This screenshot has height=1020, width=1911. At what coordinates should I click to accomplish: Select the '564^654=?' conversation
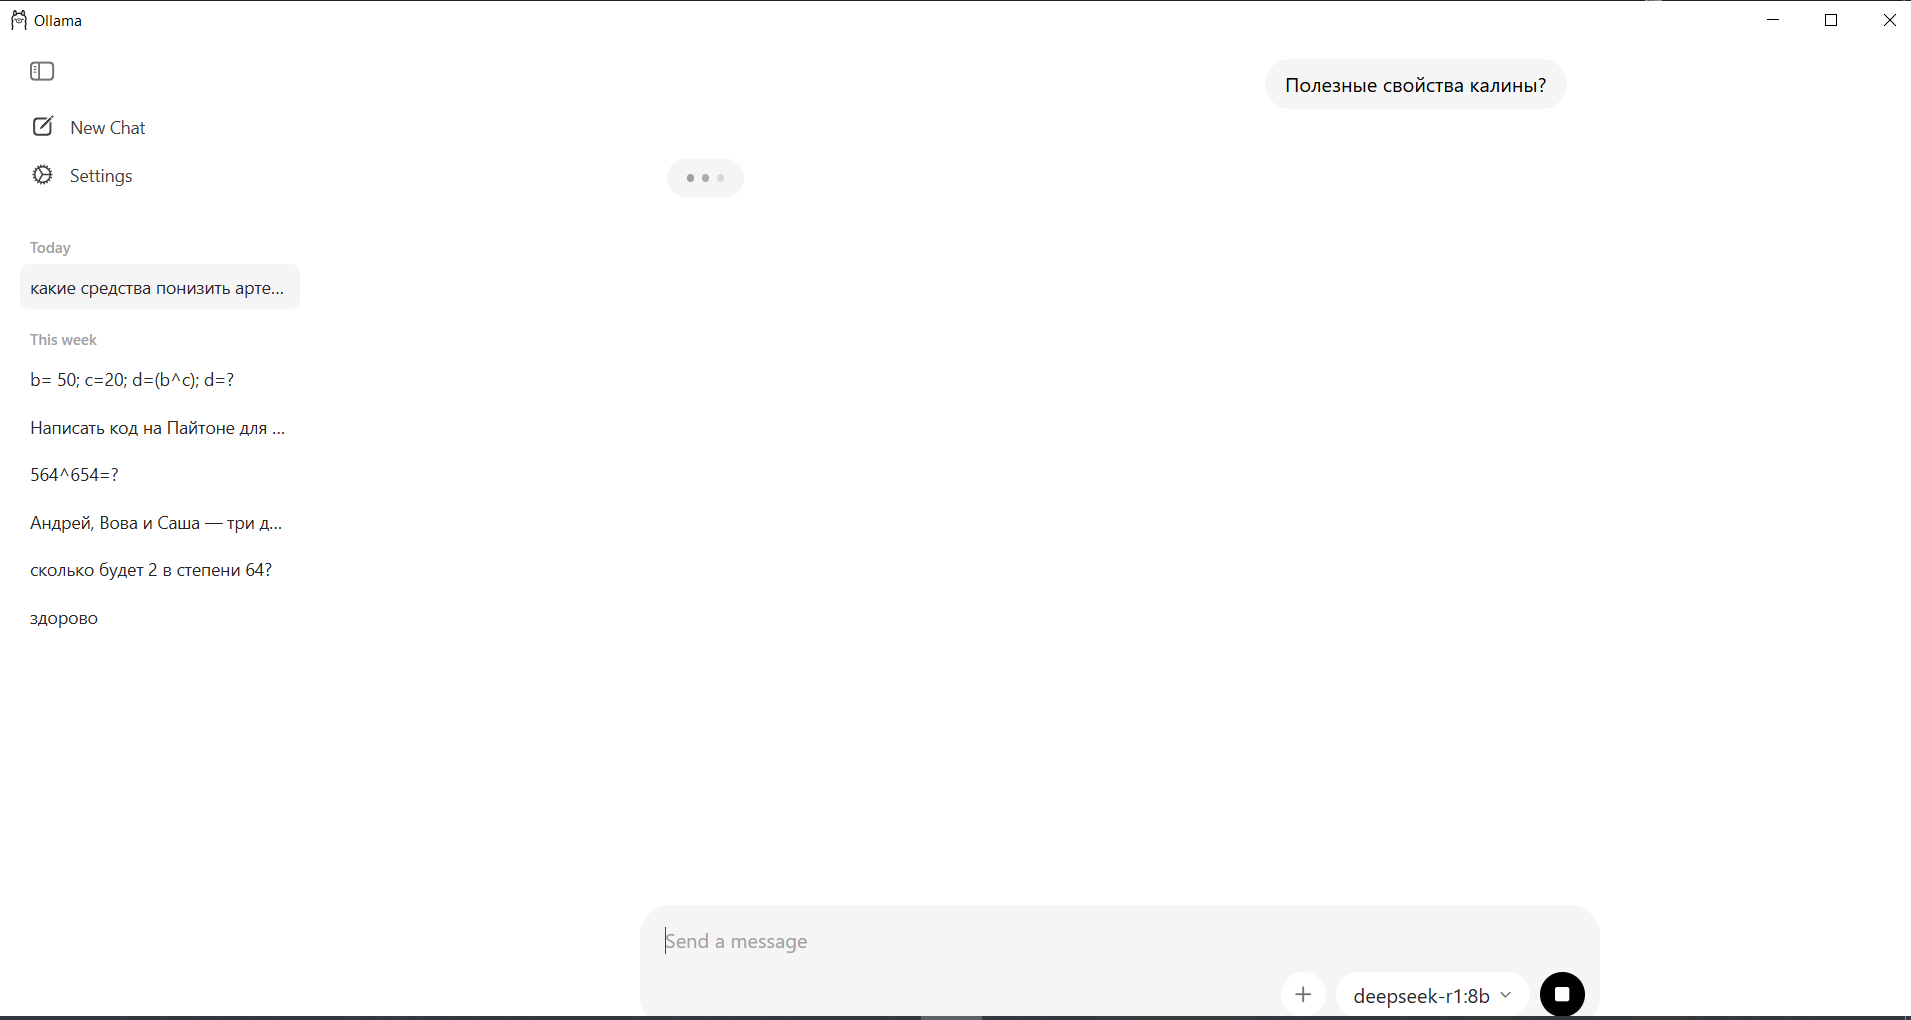pos(74,475)
